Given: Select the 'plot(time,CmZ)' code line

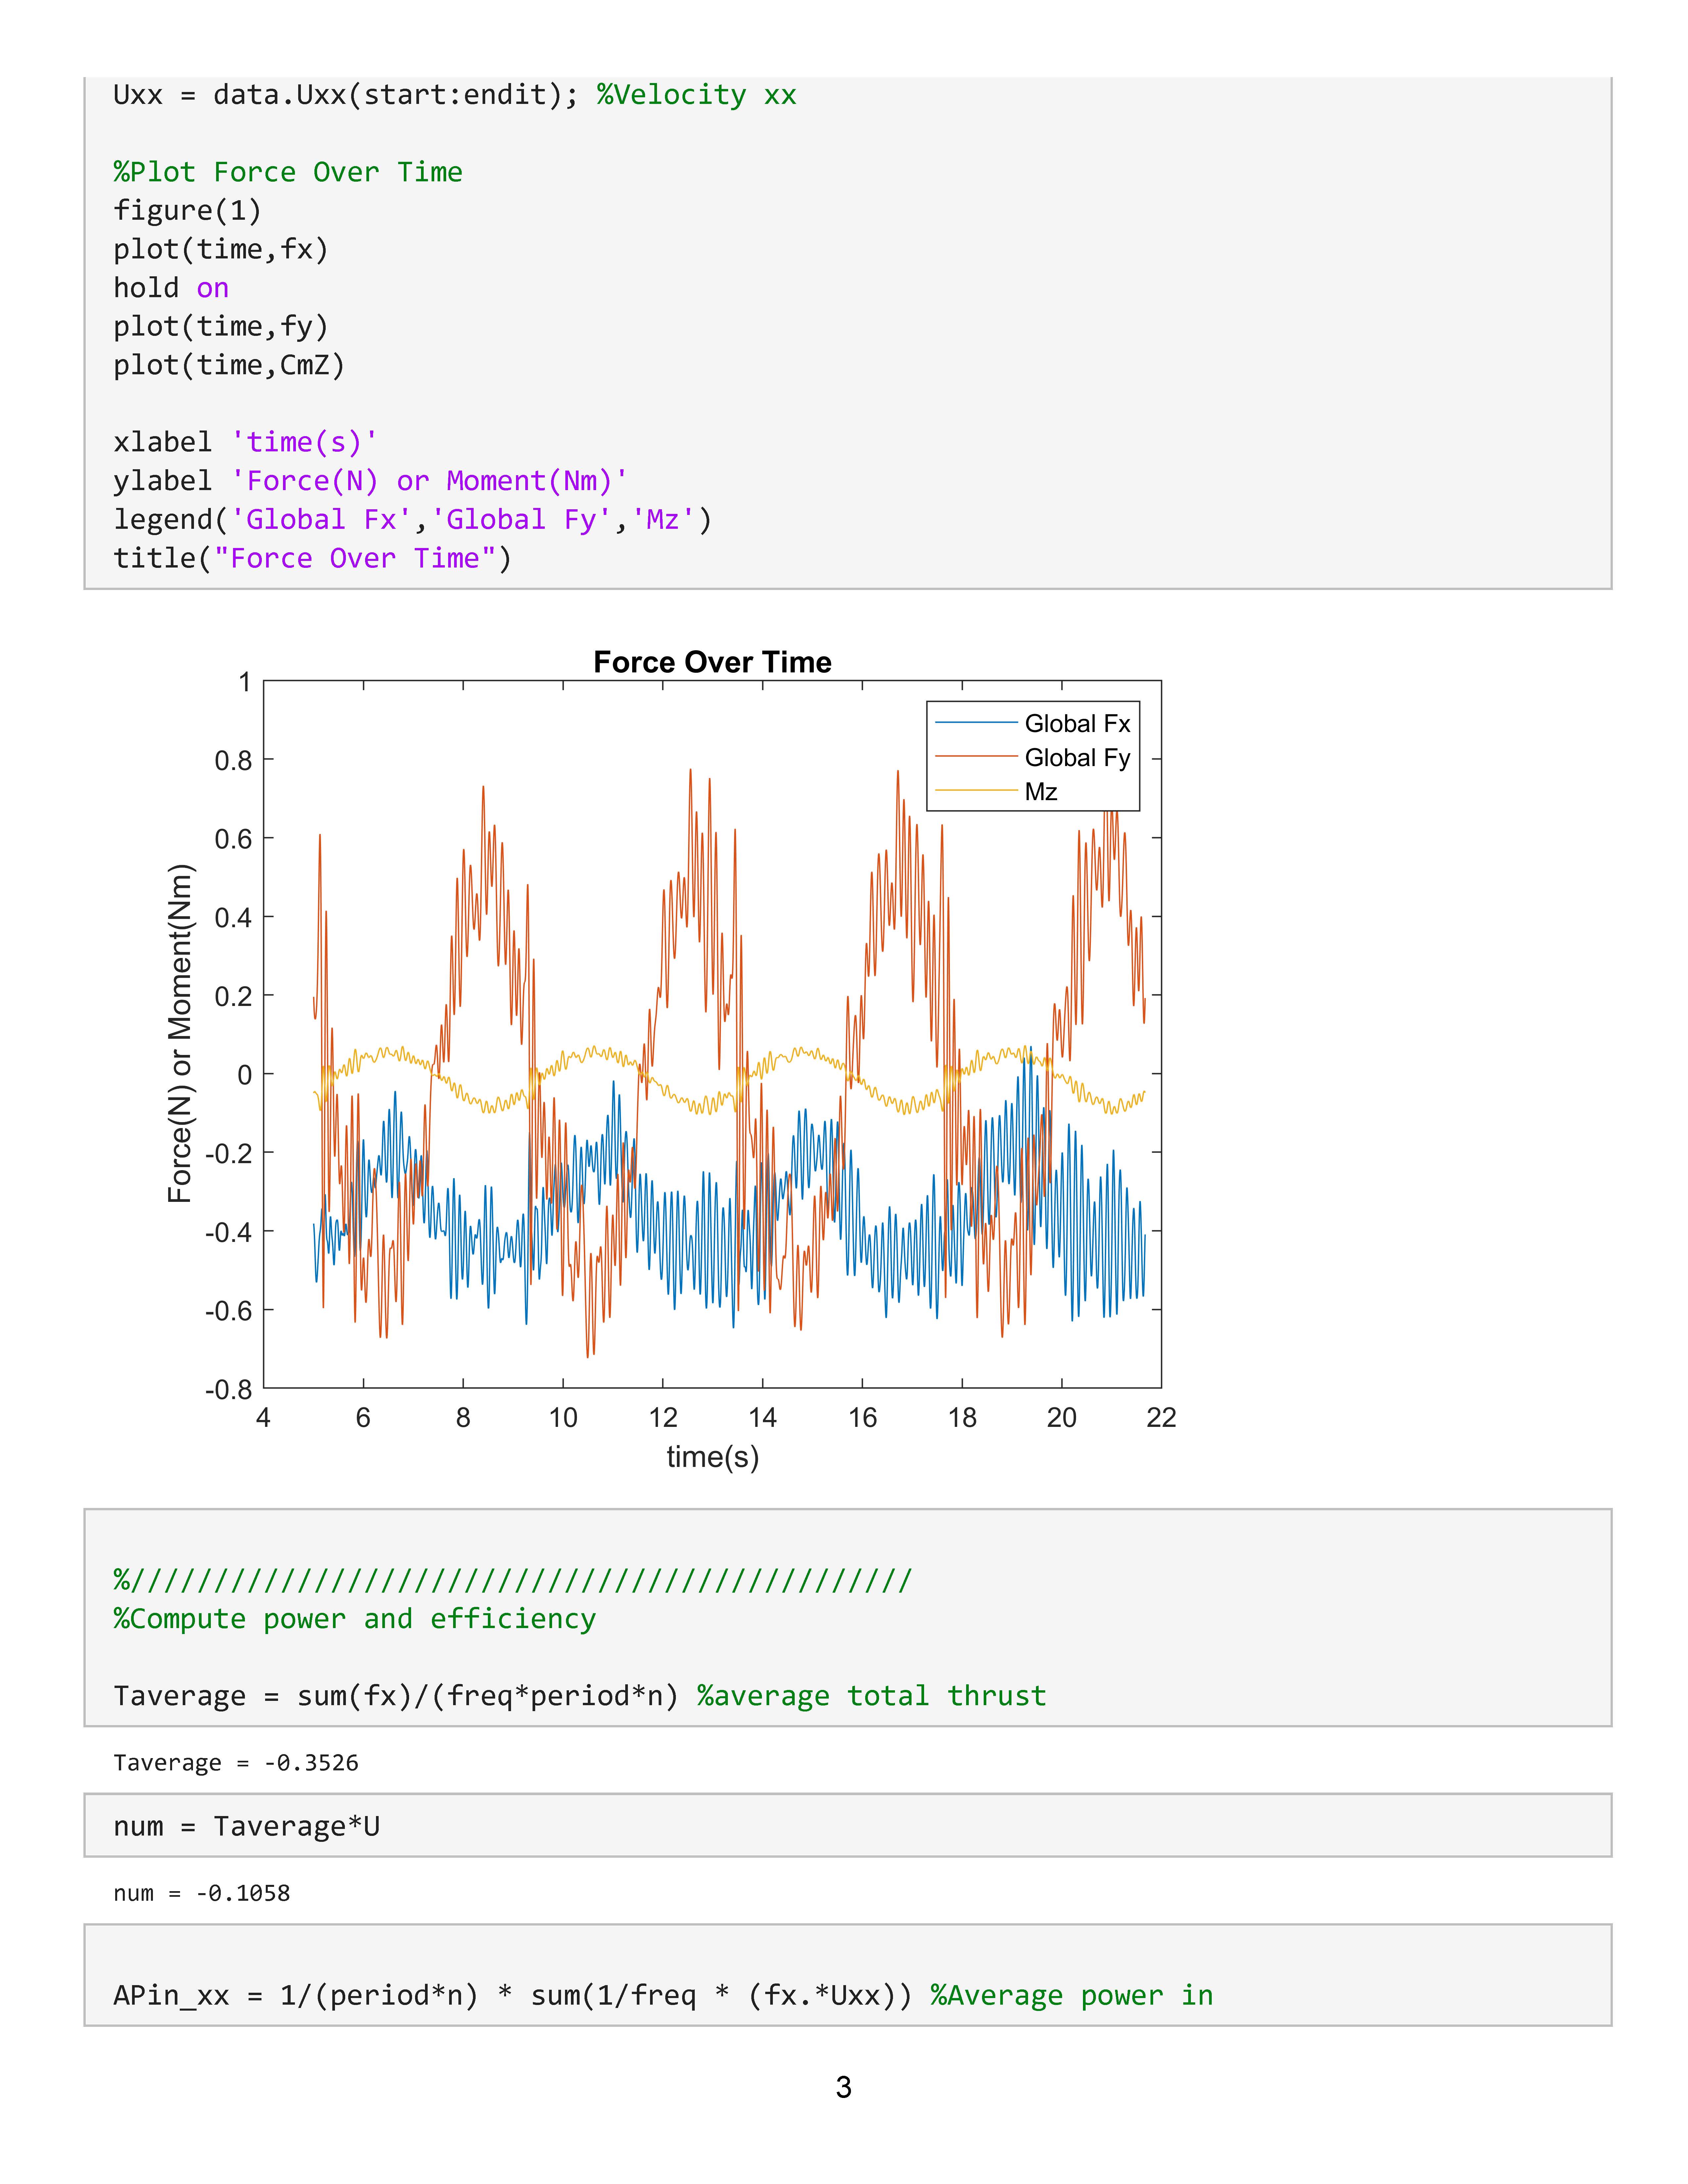Looking at the screenshot, I should pos(229,365).
